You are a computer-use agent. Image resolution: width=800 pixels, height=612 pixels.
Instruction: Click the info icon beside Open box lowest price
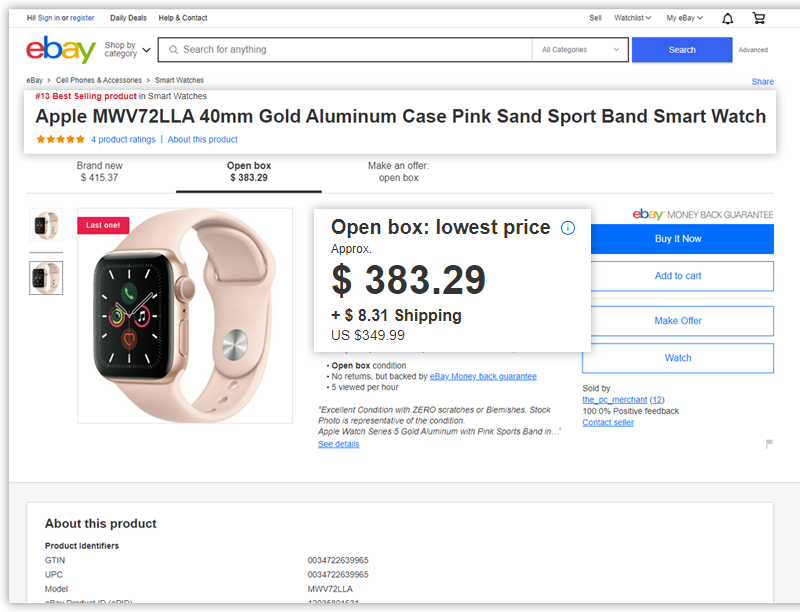pyautogui.click(x=568, y=228)
